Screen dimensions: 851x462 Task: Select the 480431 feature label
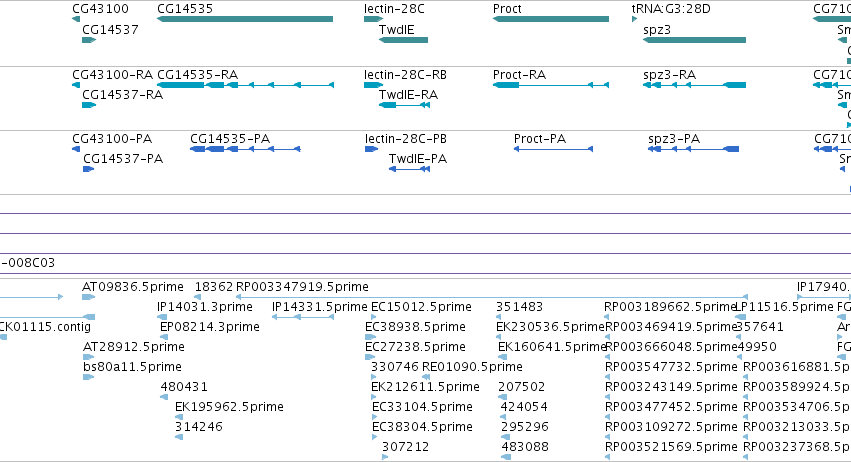(x=184, y=387)
